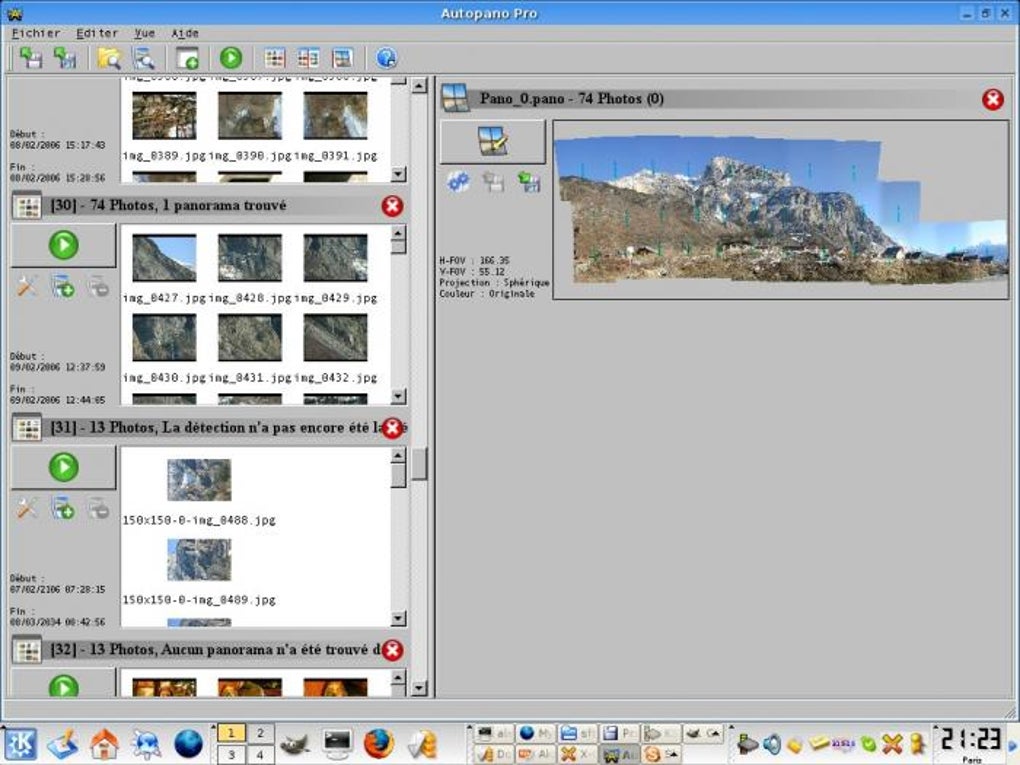The width and height of the screenshot is (1020, 765).
Task: Select thumbnail img_0429.jpg
Action: tap(335, 258)
